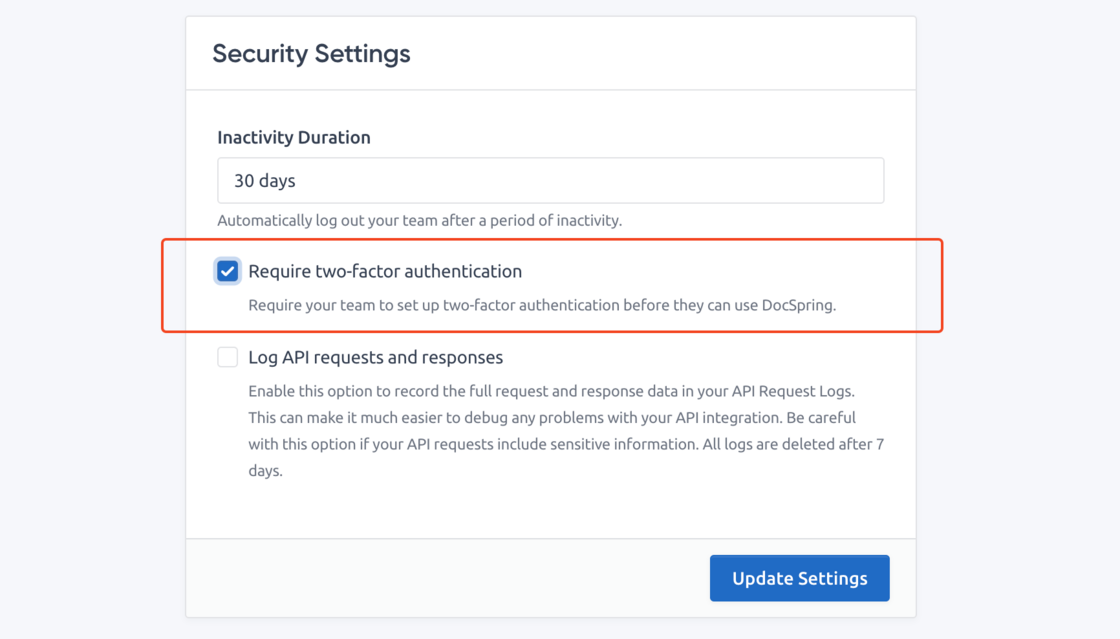Click the "Inactivity Duration" field label
The height and width of the screenshot is (639, 1120).
pos(294,137)
